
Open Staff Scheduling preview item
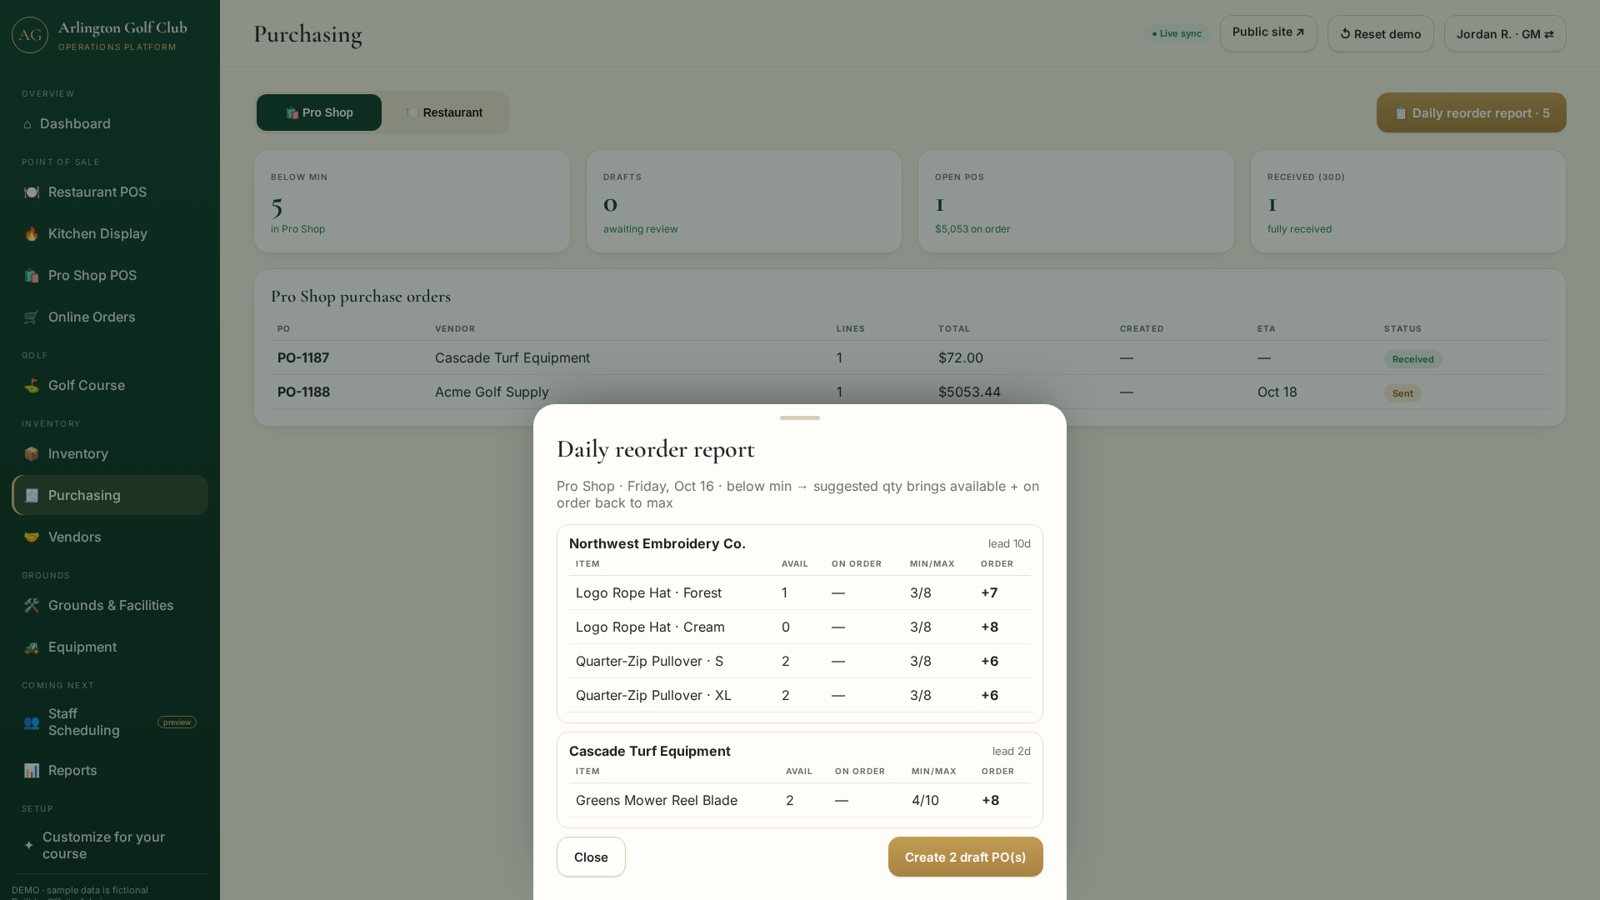click(110, 722)
